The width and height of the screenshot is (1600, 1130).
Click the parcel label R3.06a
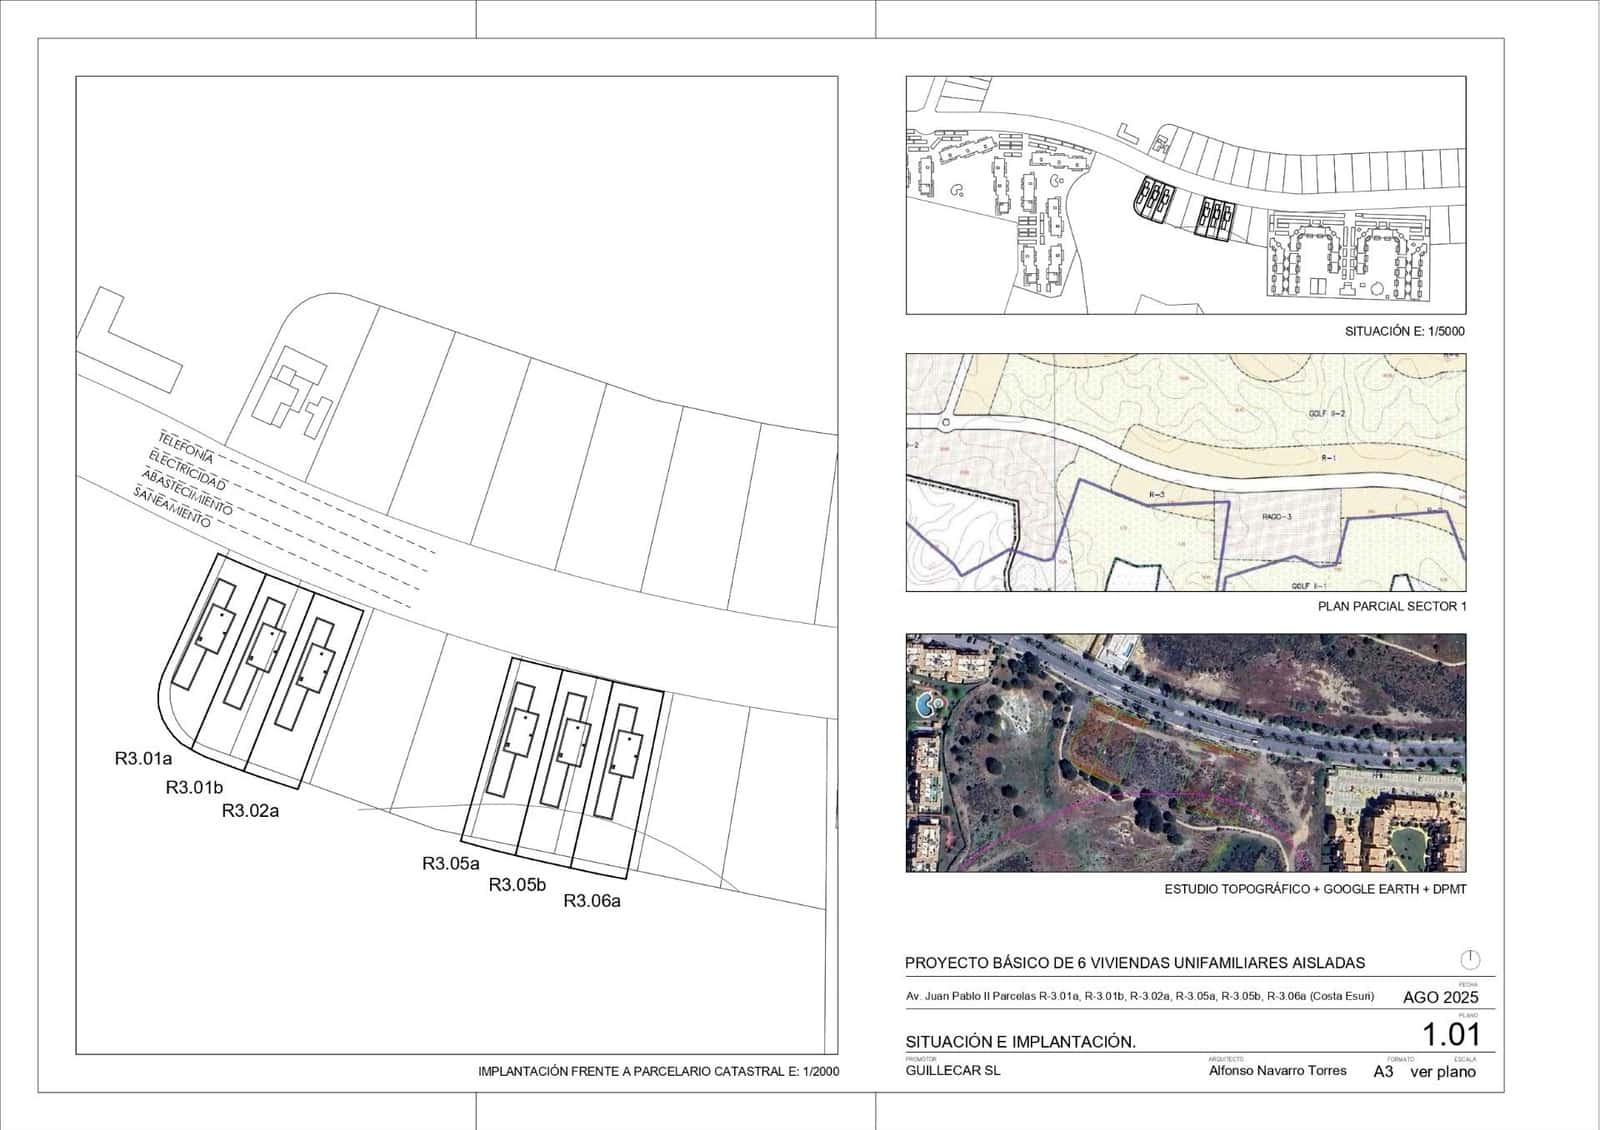tap(592, 901)
